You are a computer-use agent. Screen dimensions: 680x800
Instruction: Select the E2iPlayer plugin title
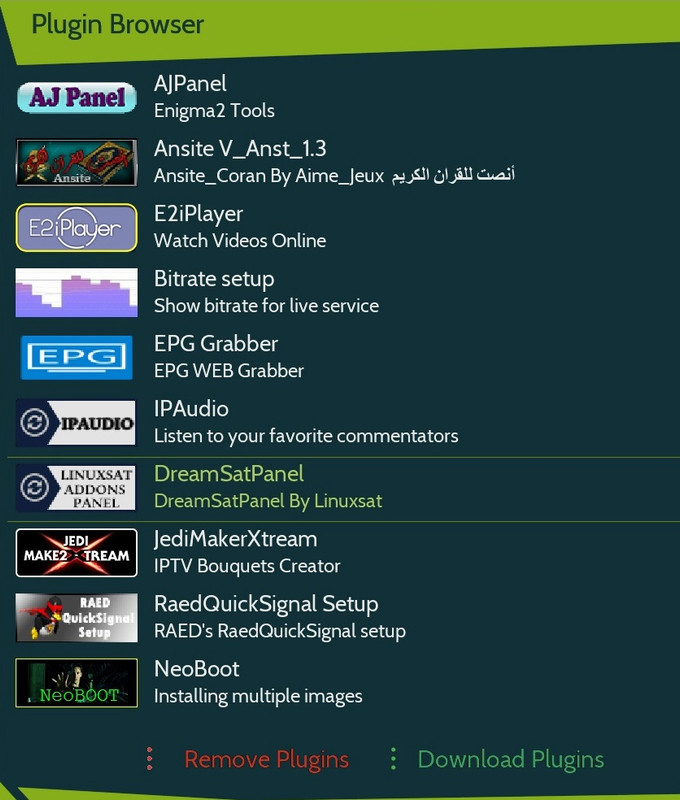click(x=198, y=214)
